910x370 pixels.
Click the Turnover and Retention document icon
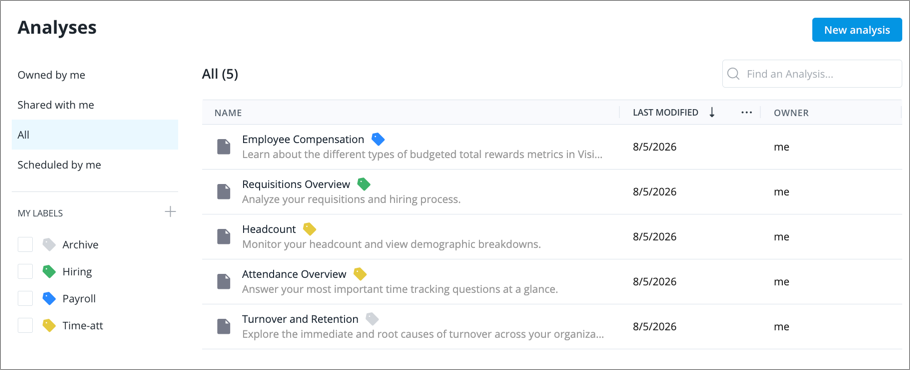(x=224, y=327)
